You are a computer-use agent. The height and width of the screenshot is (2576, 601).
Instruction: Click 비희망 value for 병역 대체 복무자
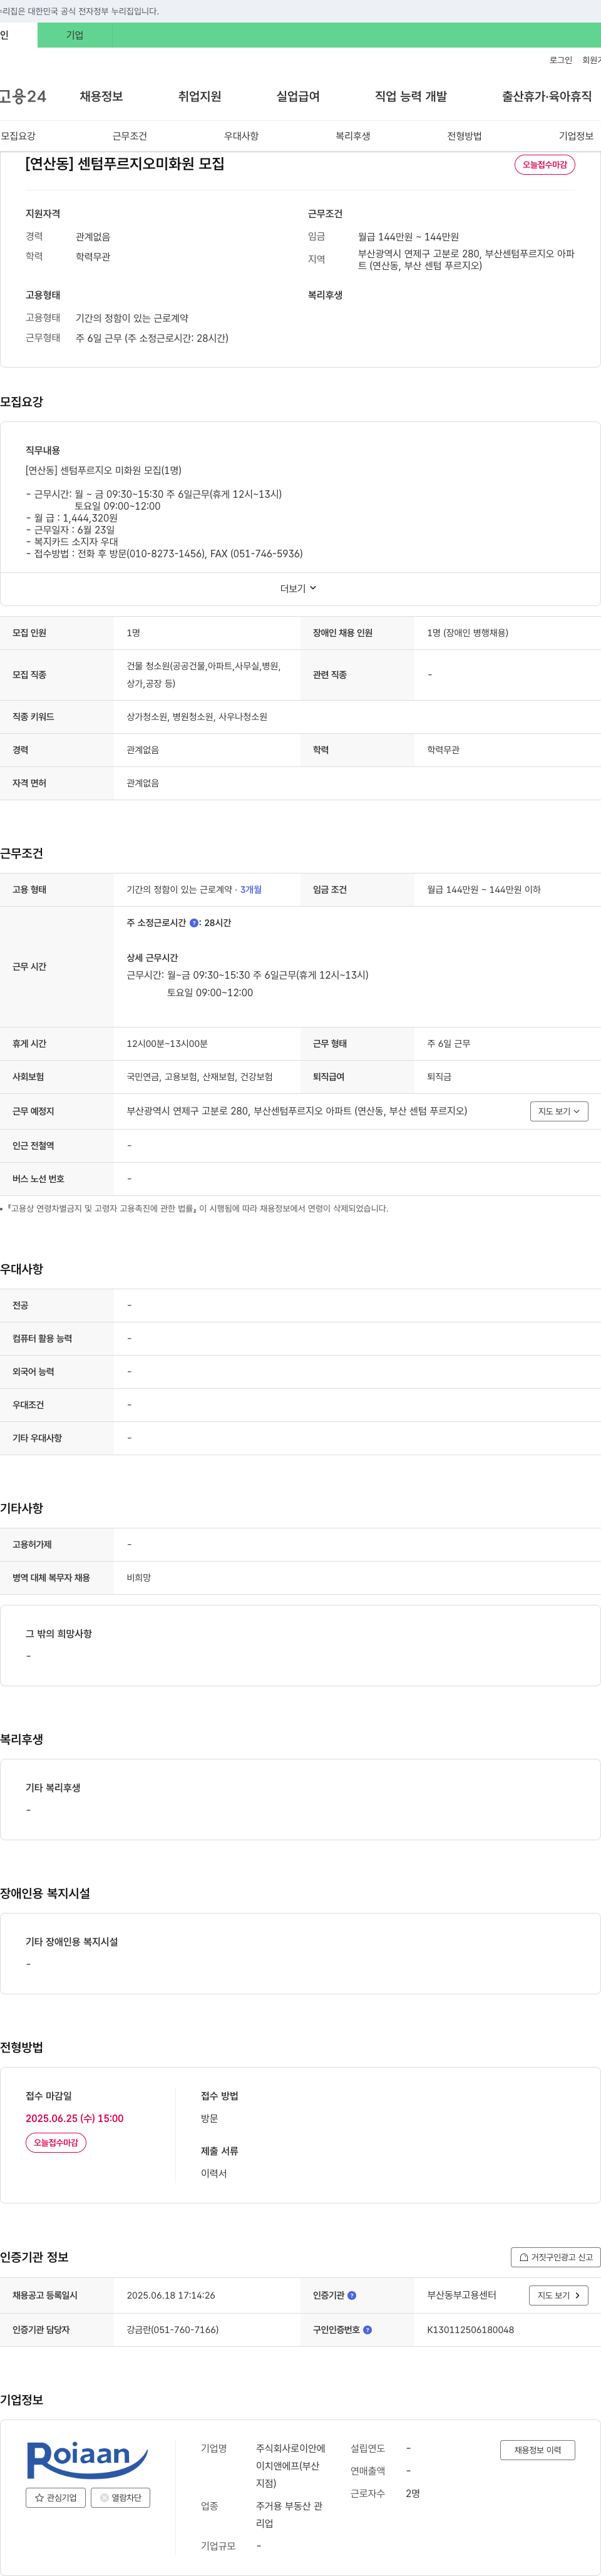pos(139,1577)
